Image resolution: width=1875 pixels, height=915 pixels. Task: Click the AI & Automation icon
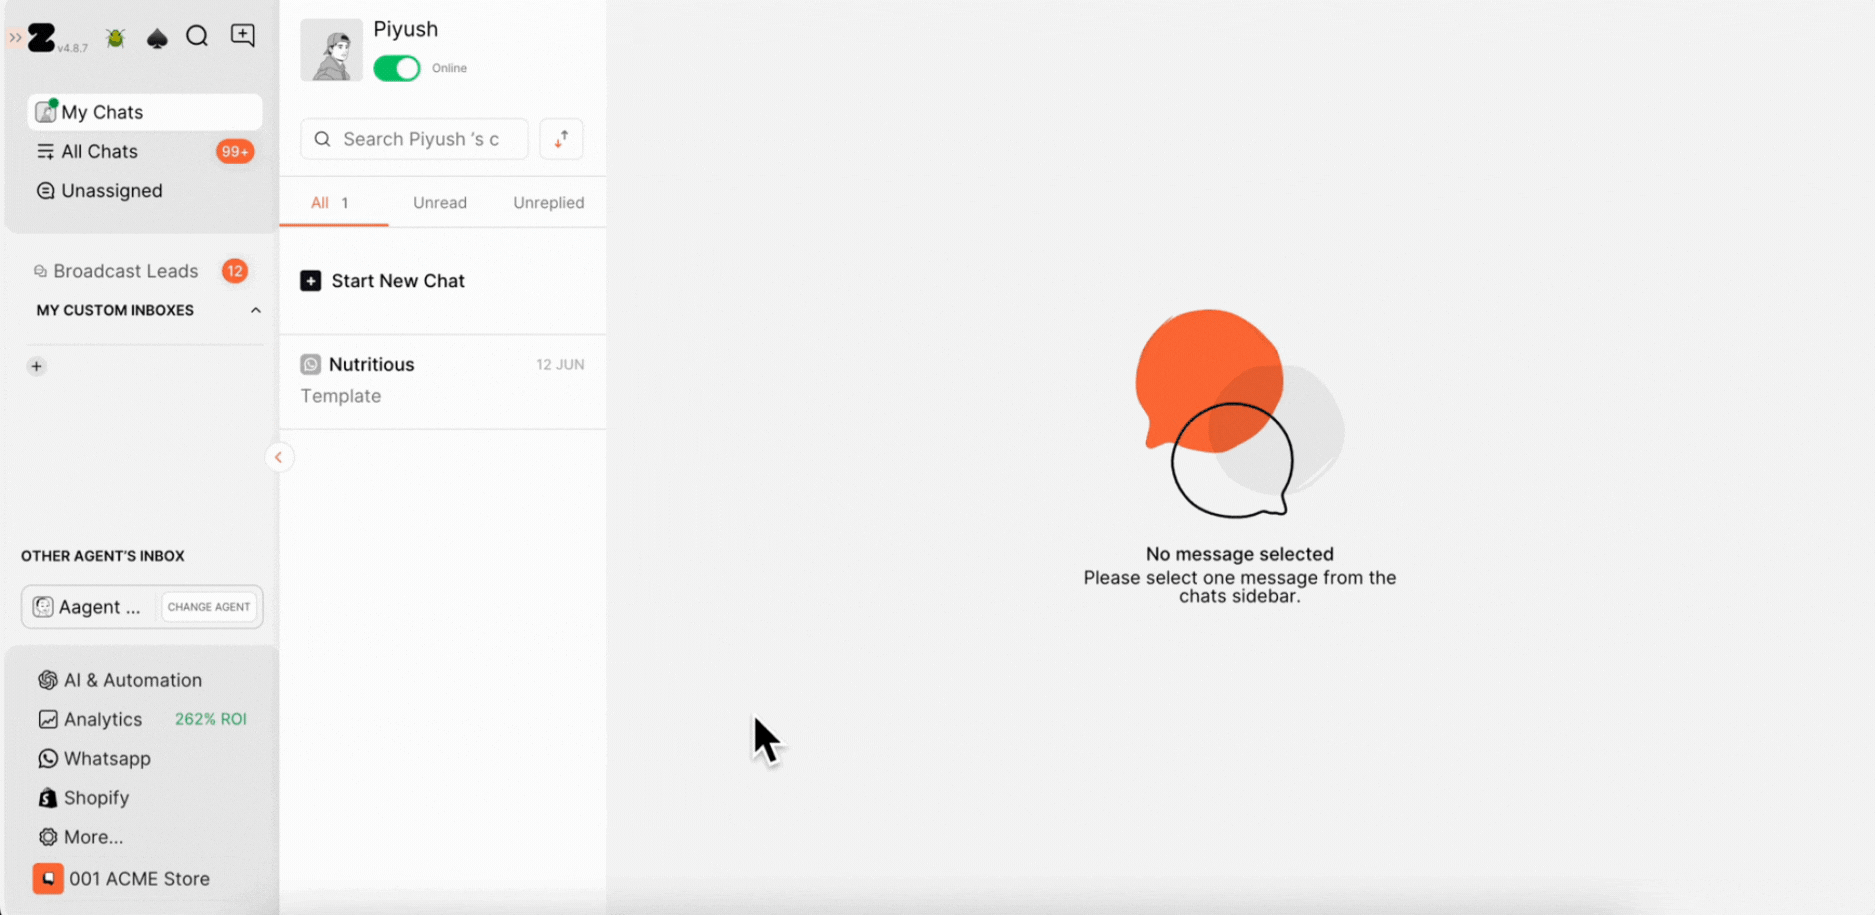pos(48,680)
